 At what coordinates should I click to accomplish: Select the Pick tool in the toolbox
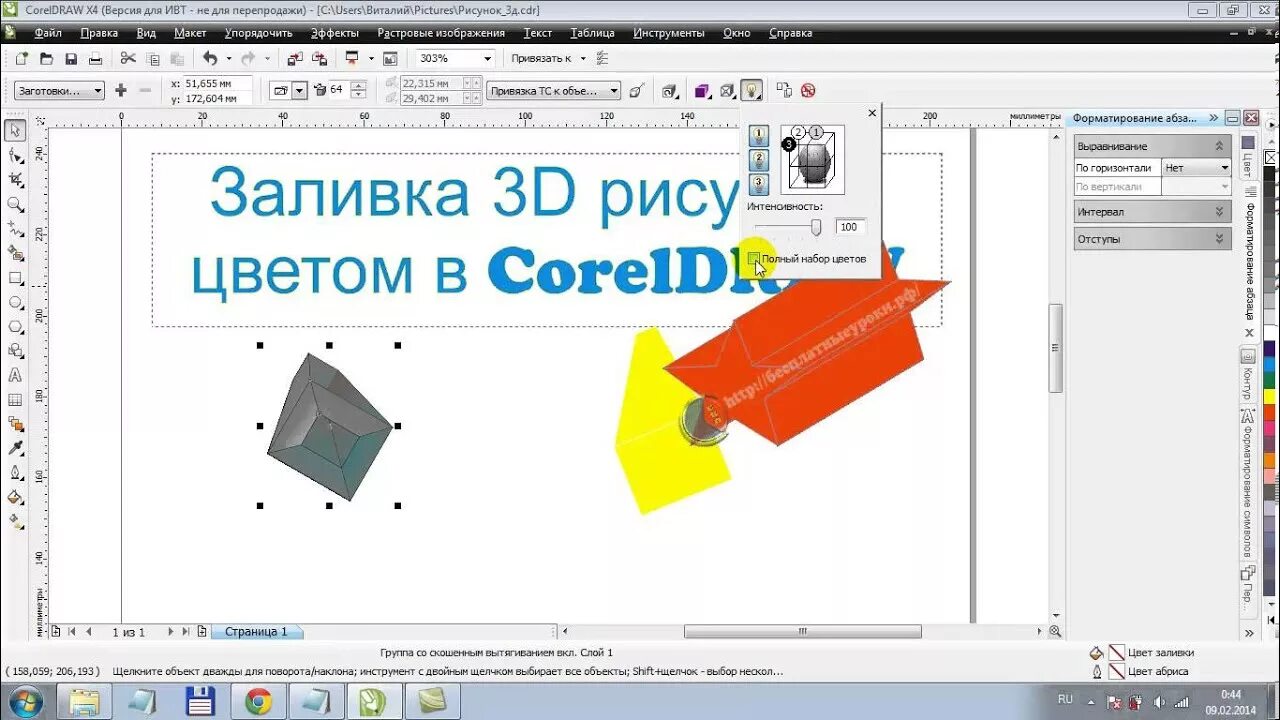(15, 131)
